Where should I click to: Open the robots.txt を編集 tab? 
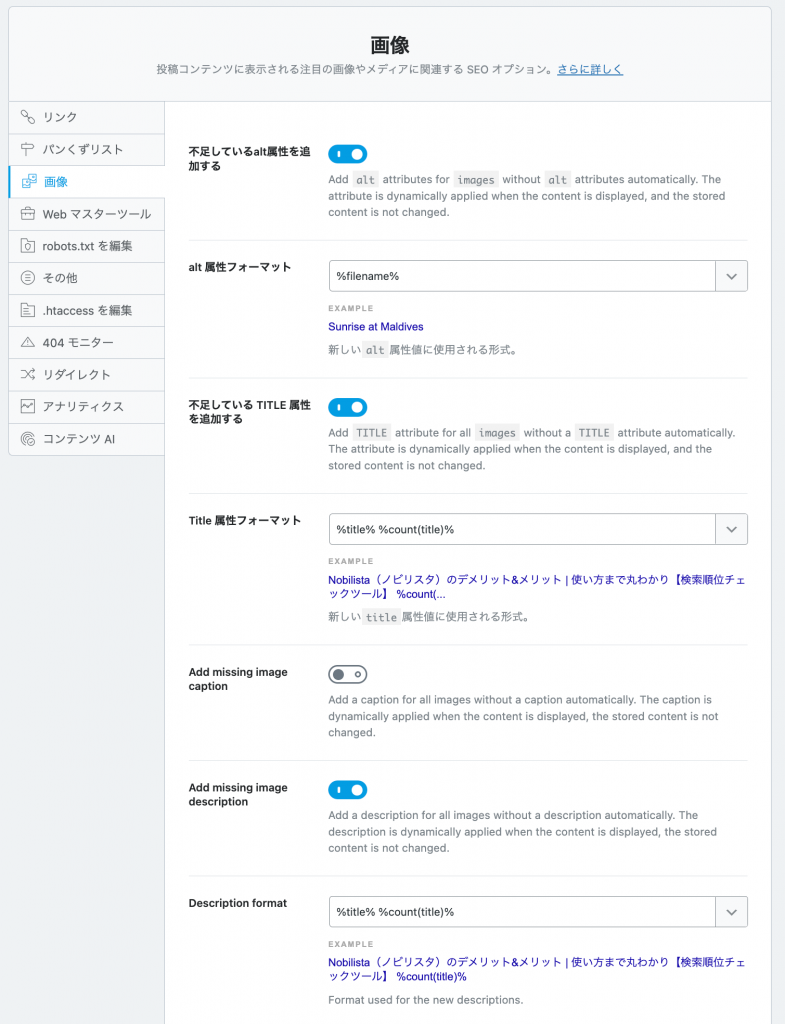pos(86,246)
